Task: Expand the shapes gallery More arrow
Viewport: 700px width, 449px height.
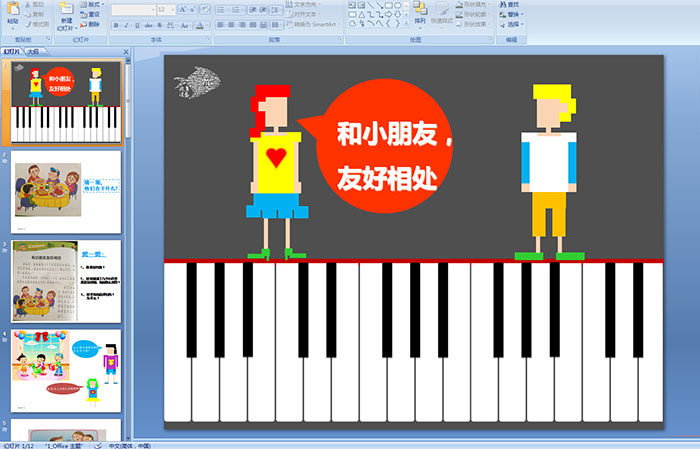Action: tap(406, 24)
